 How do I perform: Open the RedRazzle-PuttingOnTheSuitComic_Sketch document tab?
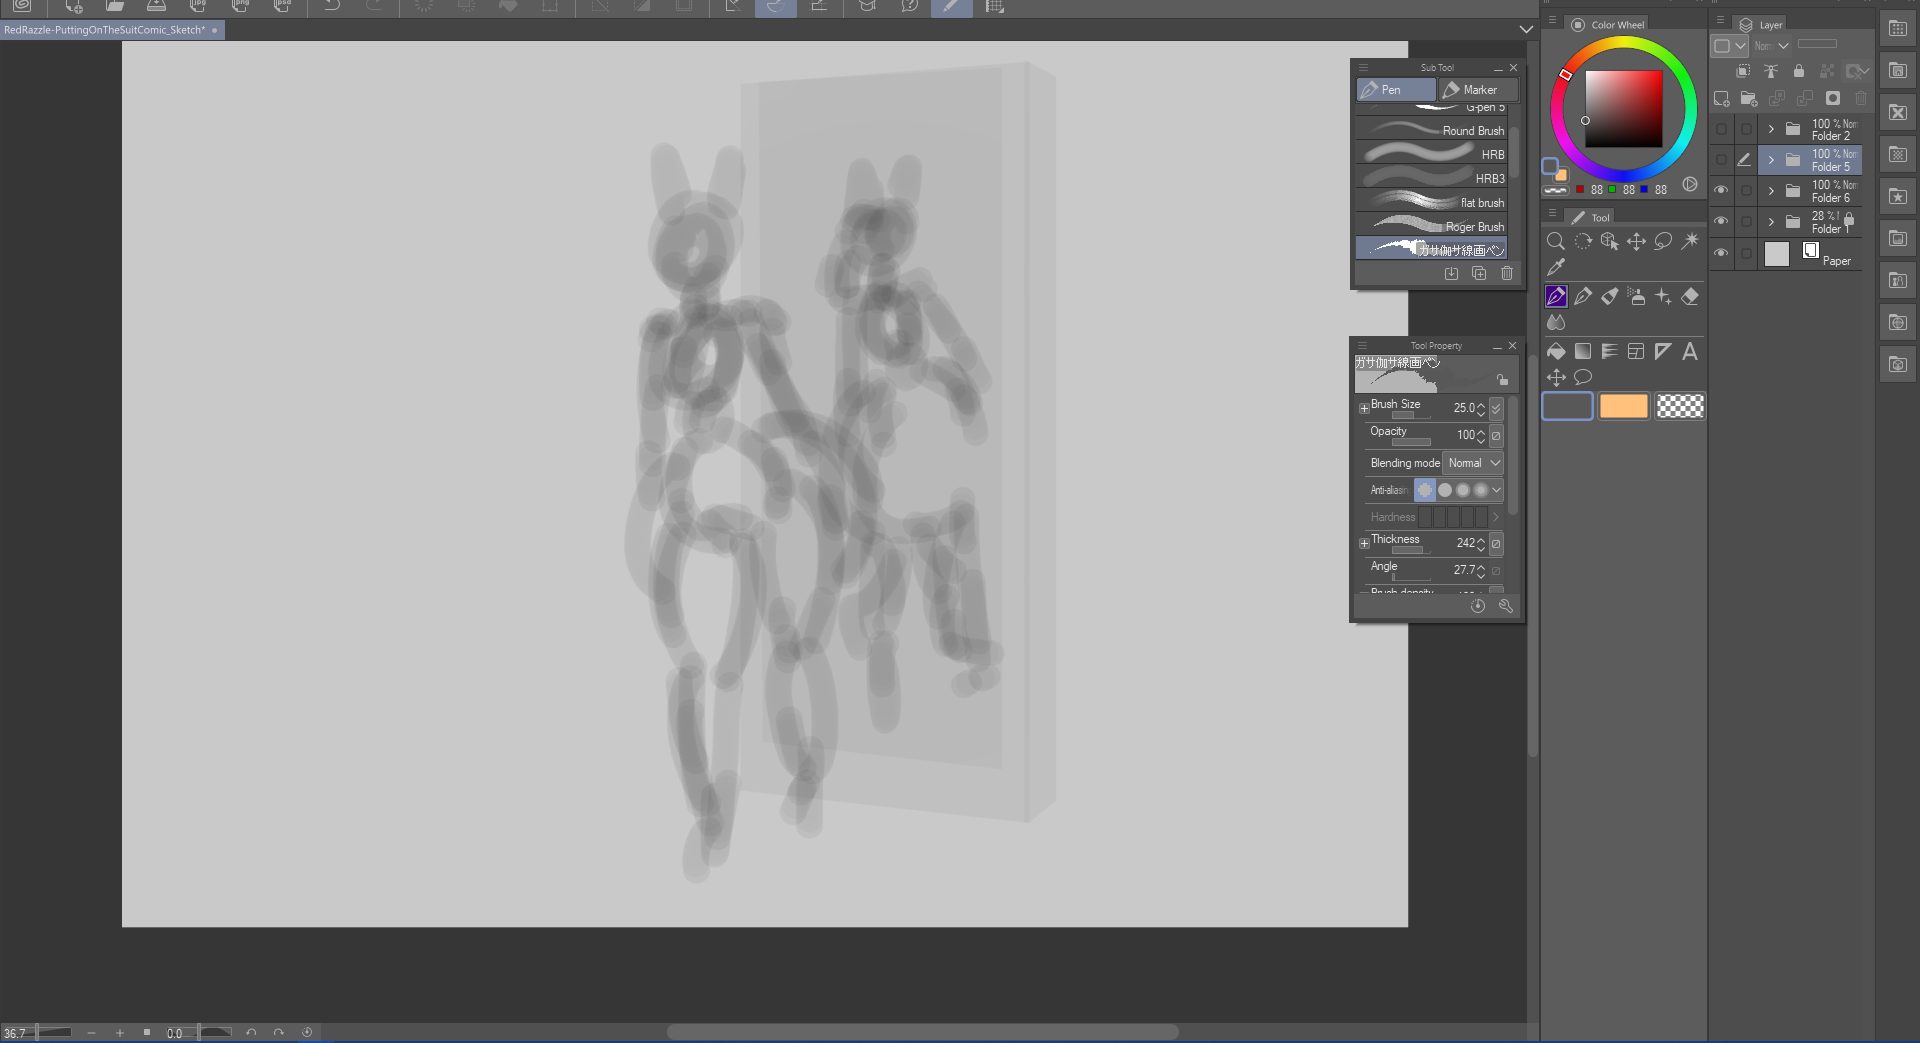[x=105, y=30]
